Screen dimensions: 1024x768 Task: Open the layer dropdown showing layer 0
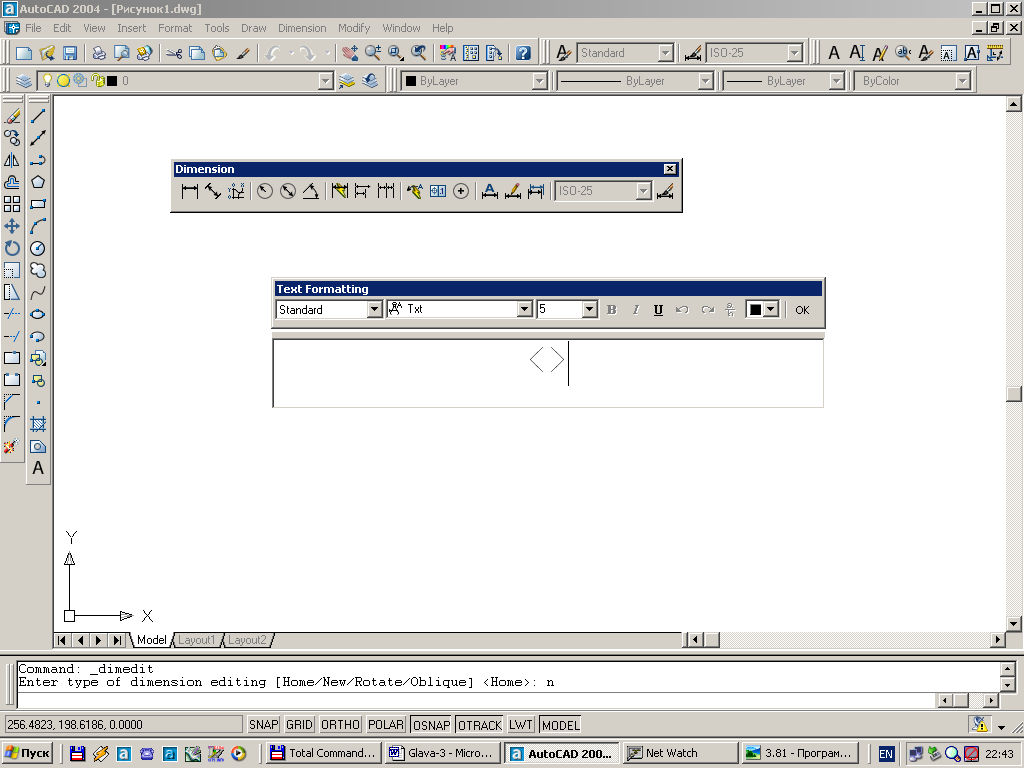[x=325, y=81]
